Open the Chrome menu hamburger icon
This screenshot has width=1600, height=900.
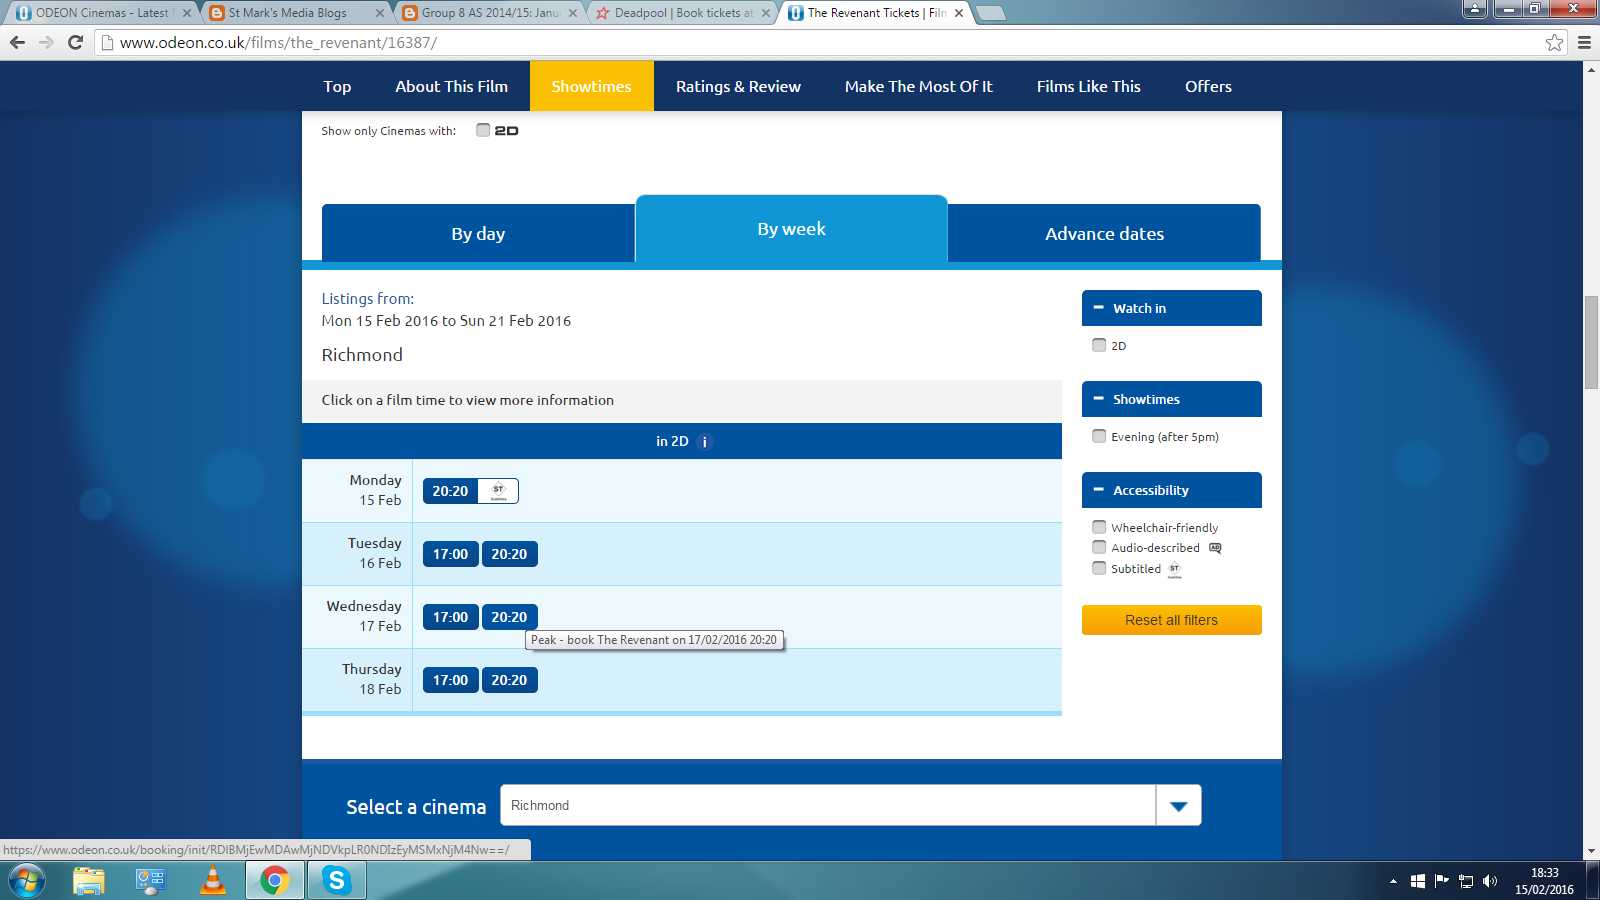tap(1584, 42)
